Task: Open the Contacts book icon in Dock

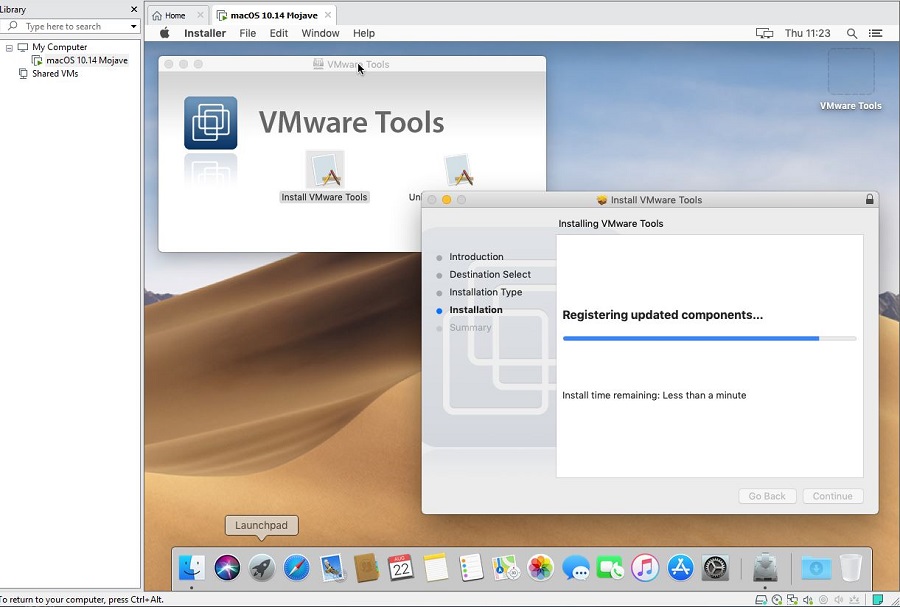Action: [366, 568]
